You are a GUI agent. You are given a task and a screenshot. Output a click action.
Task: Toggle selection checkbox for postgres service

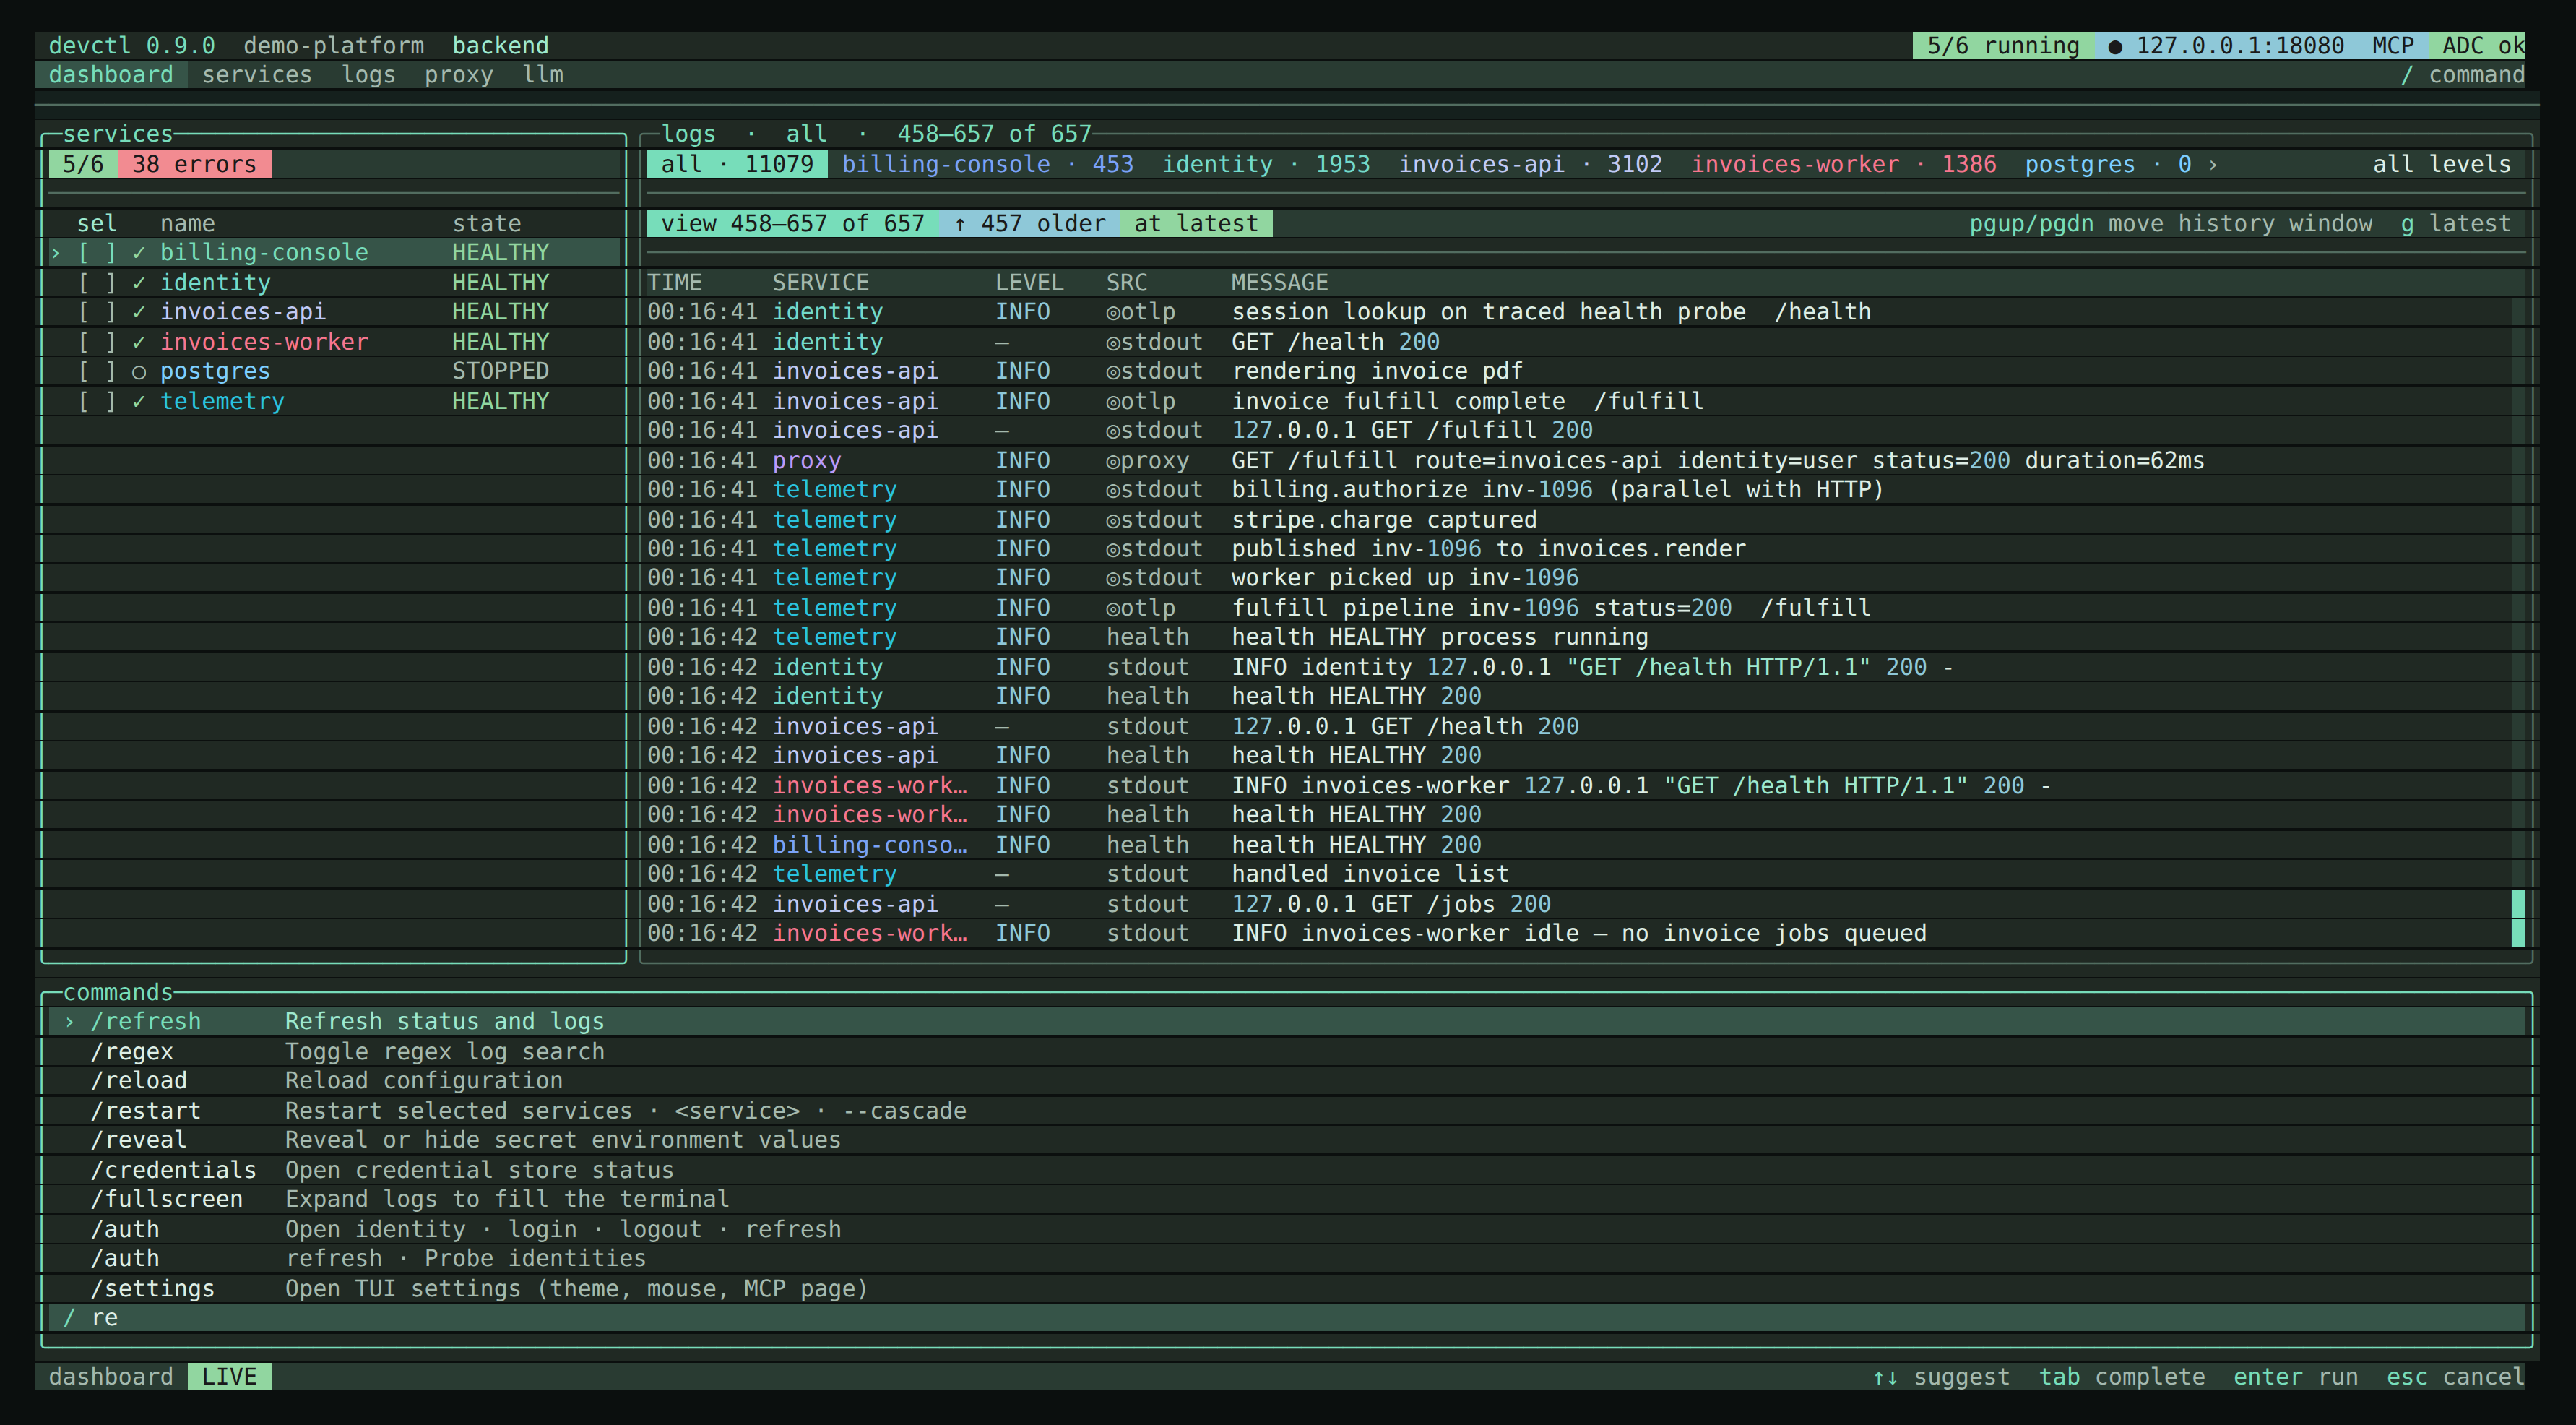click(x=97, y=371)
